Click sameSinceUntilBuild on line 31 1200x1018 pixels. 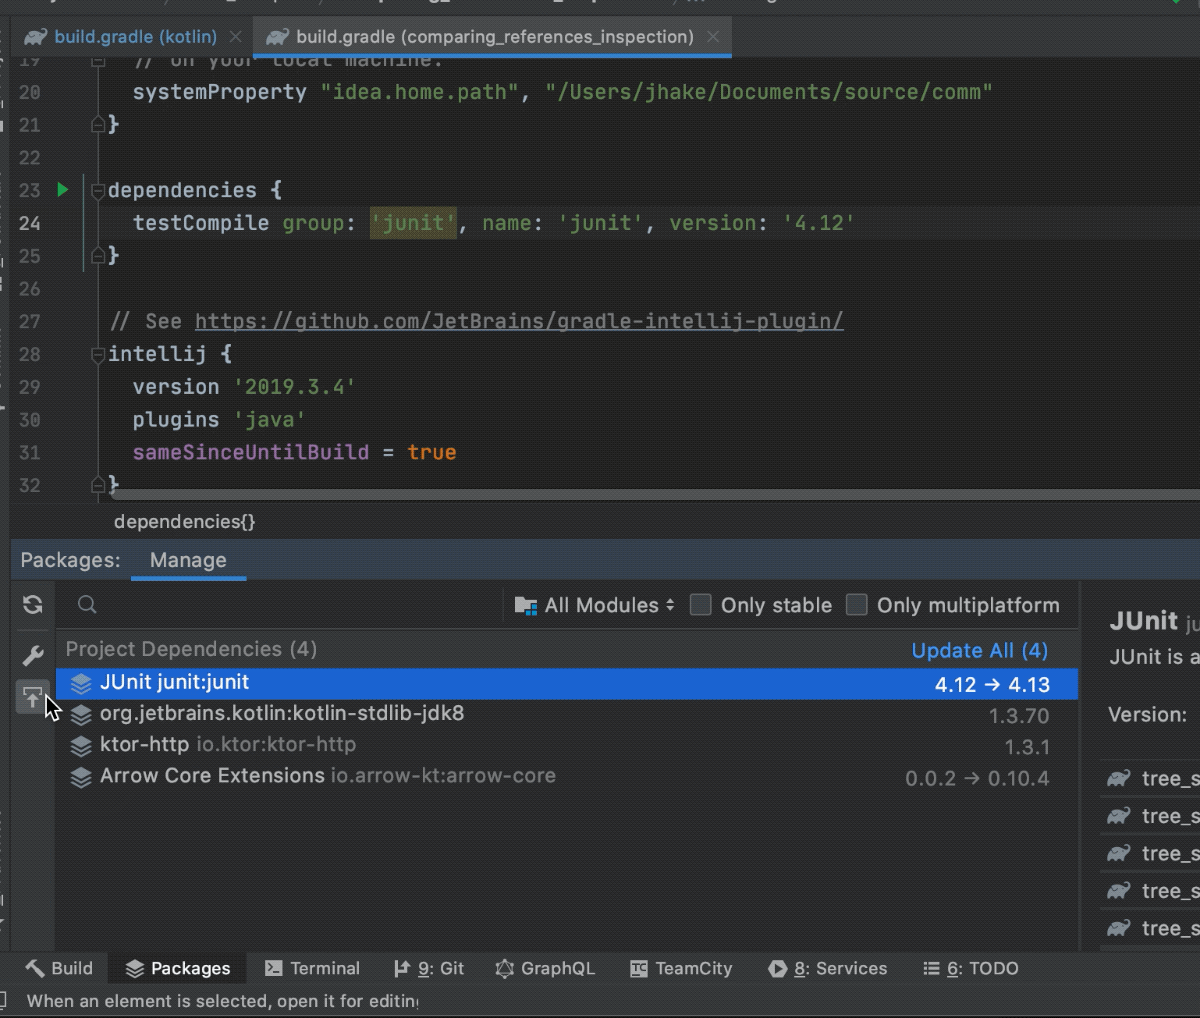(251, 452)
